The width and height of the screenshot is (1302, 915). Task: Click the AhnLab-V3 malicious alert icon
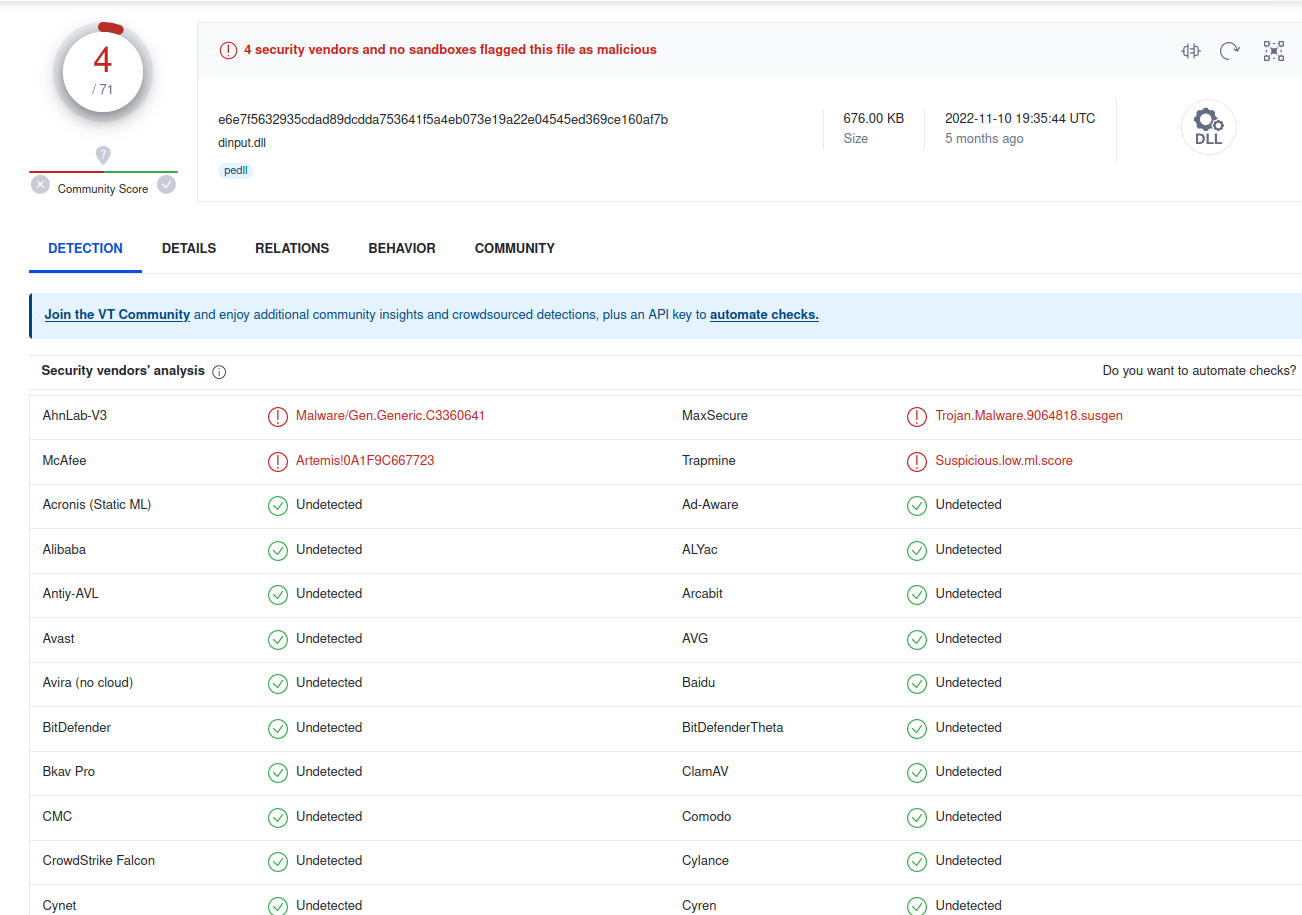coord(278,416)
